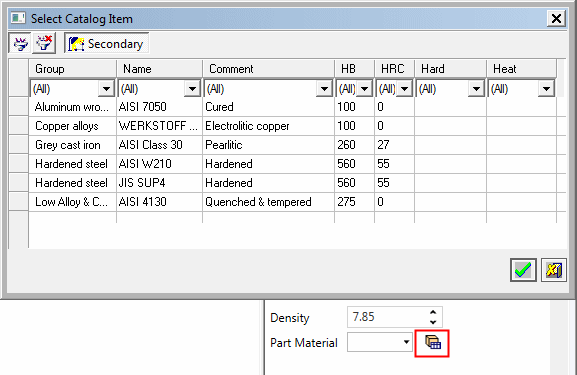This screenshot has width=577, height=375.
Task: Click the Quenched & tempered comment cell
Action: [x=268, y=202]
